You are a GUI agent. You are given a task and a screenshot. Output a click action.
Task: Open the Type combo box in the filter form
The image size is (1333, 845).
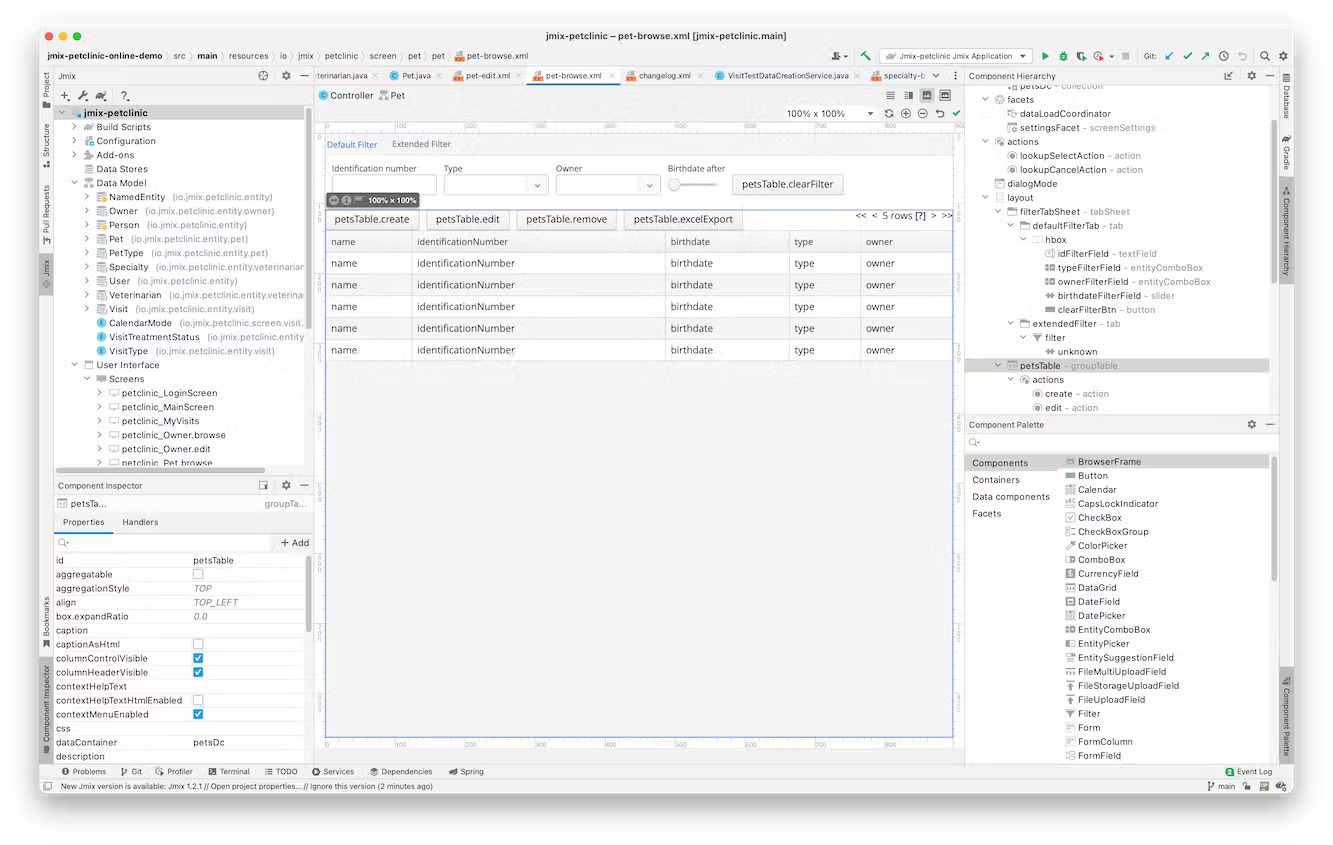tap(537, 185)
